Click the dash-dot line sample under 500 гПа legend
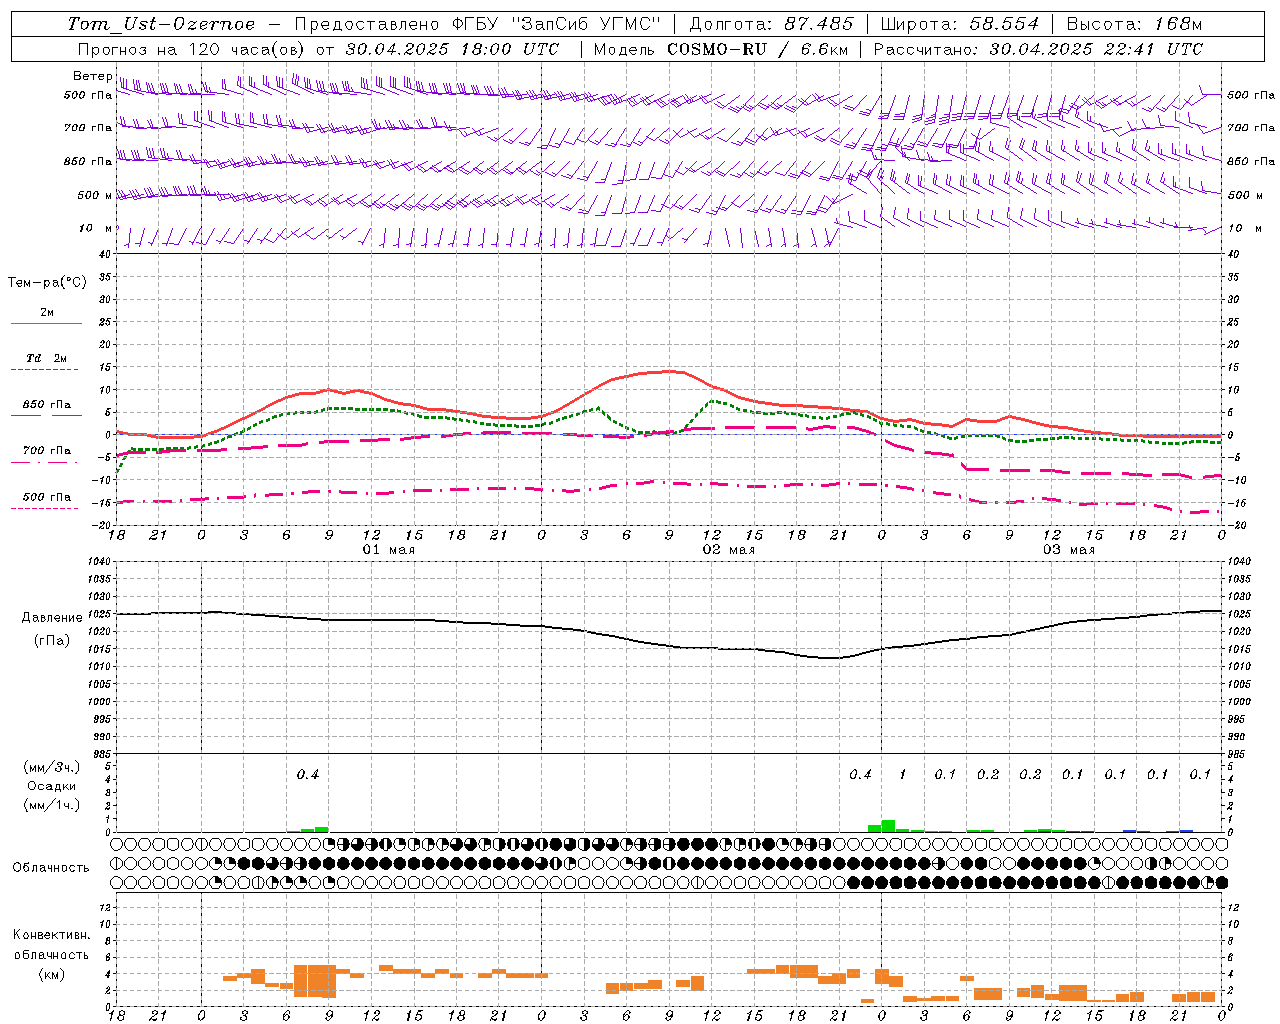The image size is (1280, 1024). point(44,509)
